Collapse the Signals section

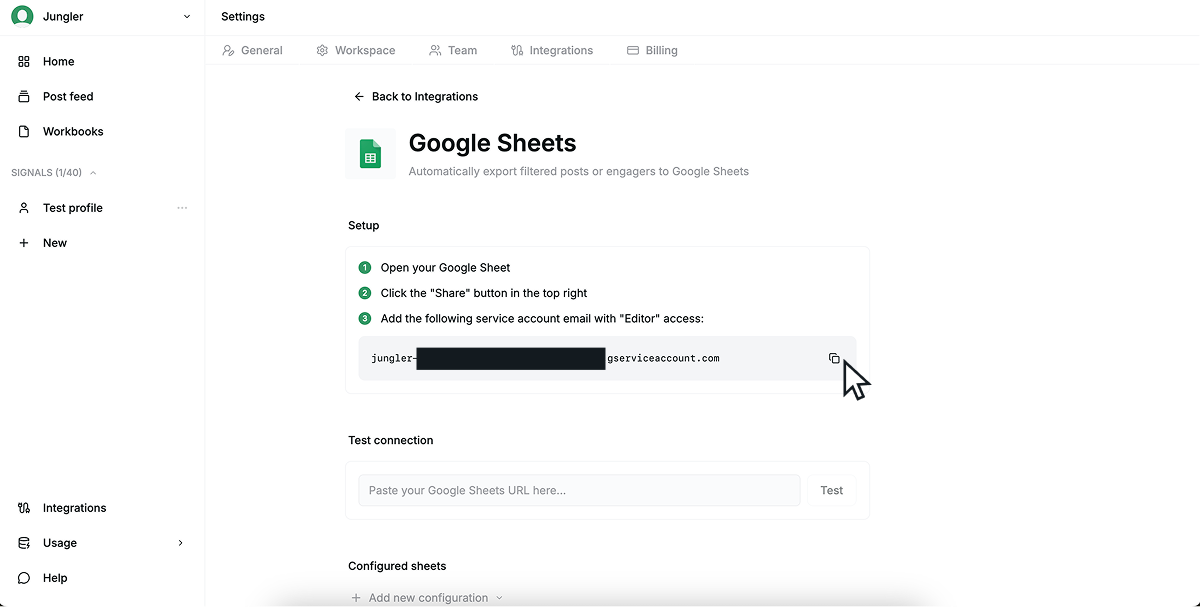[x=93, y=173]
